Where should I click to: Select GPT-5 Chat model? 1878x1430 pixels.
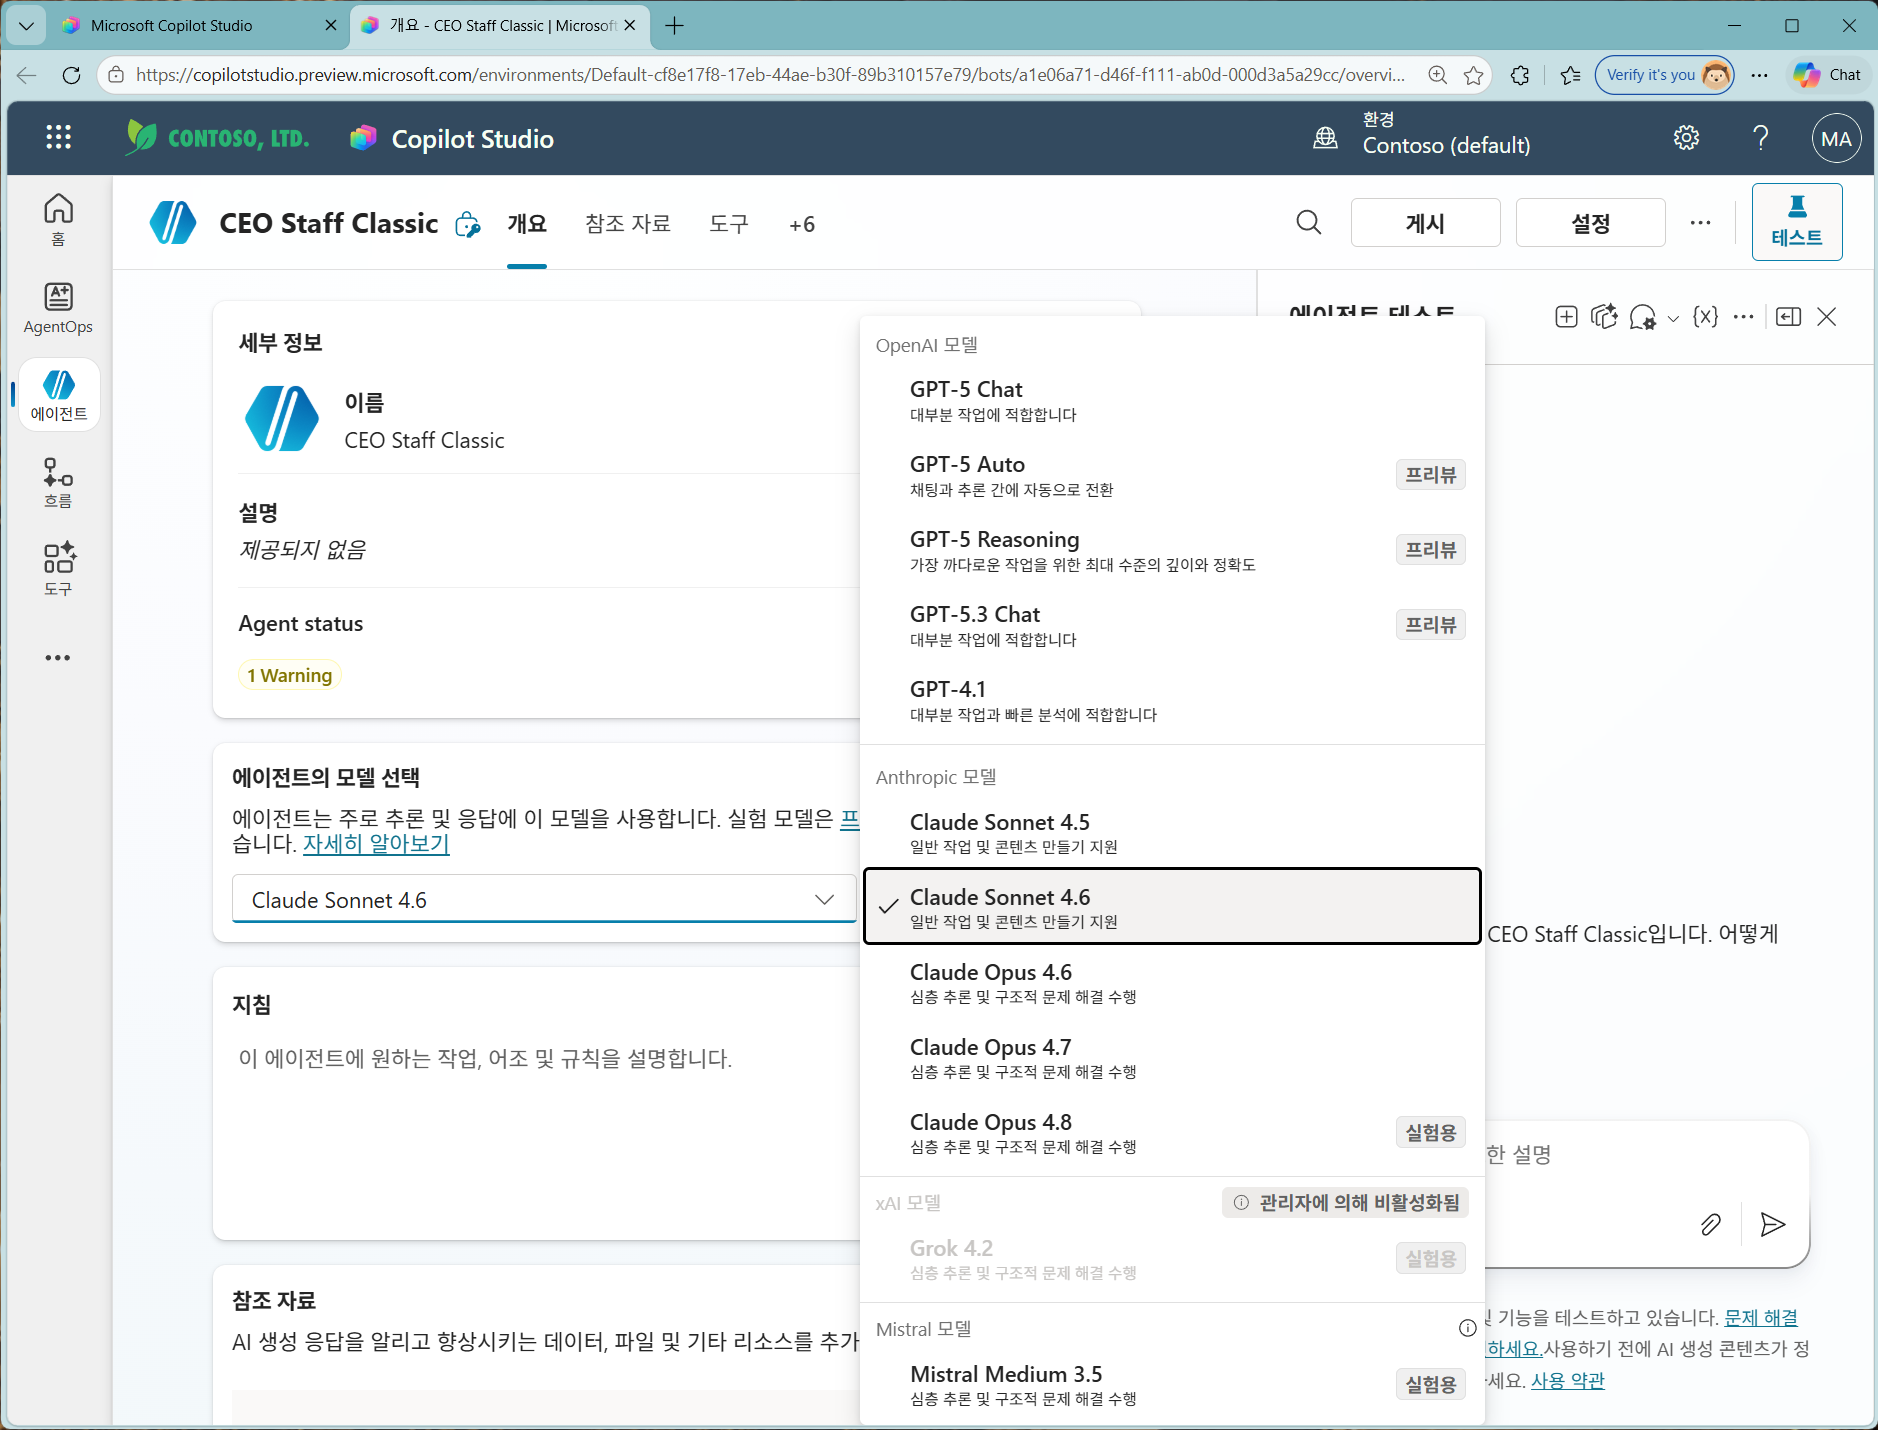[1172, 400]
